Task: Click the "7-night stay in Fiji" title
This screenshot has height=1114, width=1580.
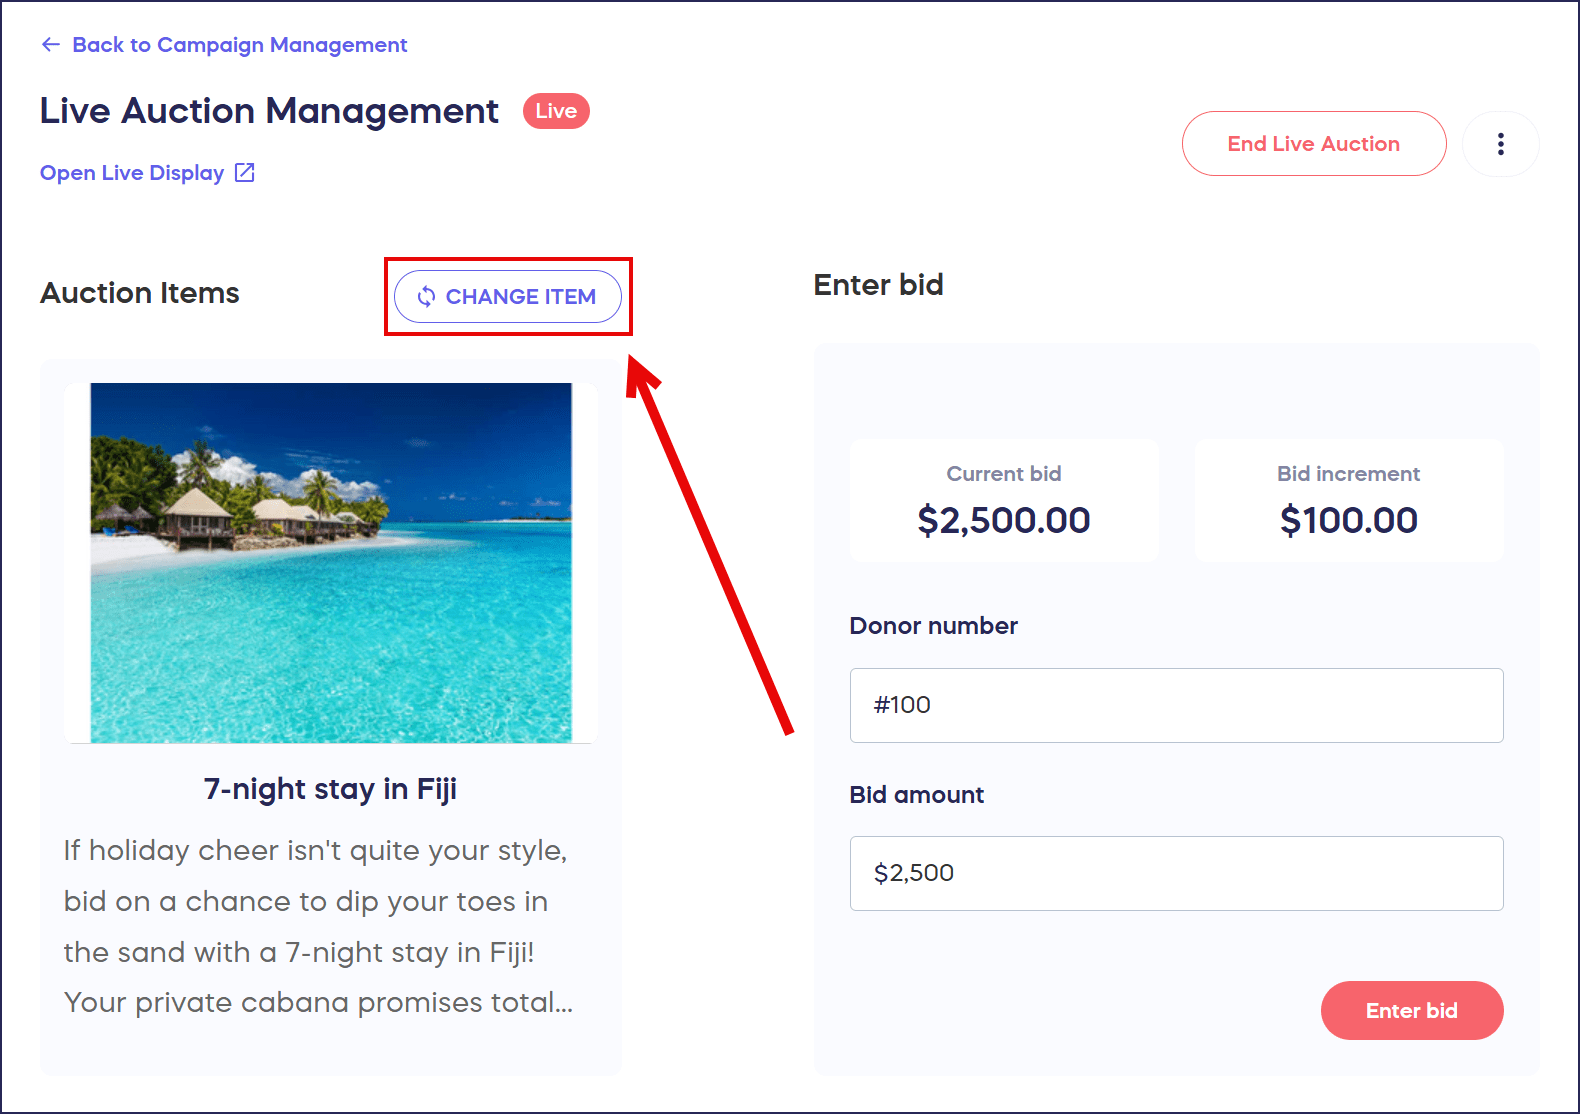Action: coord(330,789)
